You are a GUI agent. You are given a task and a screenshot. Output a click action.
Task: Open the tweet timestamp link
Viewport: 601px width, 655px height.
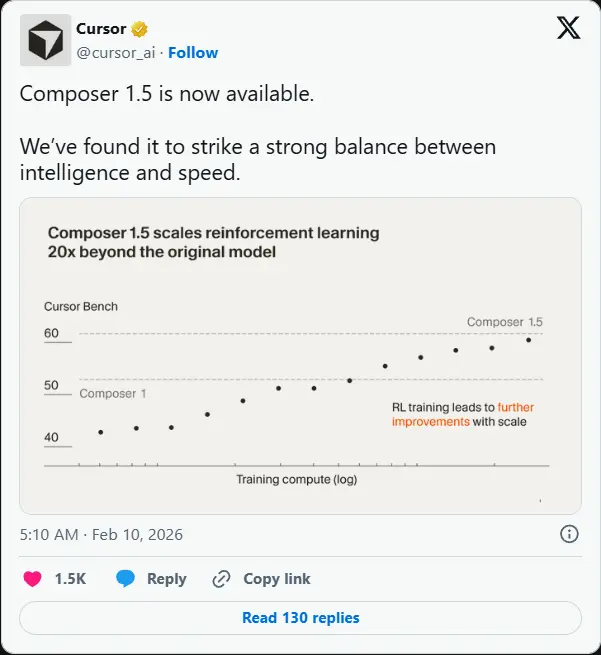101,535
